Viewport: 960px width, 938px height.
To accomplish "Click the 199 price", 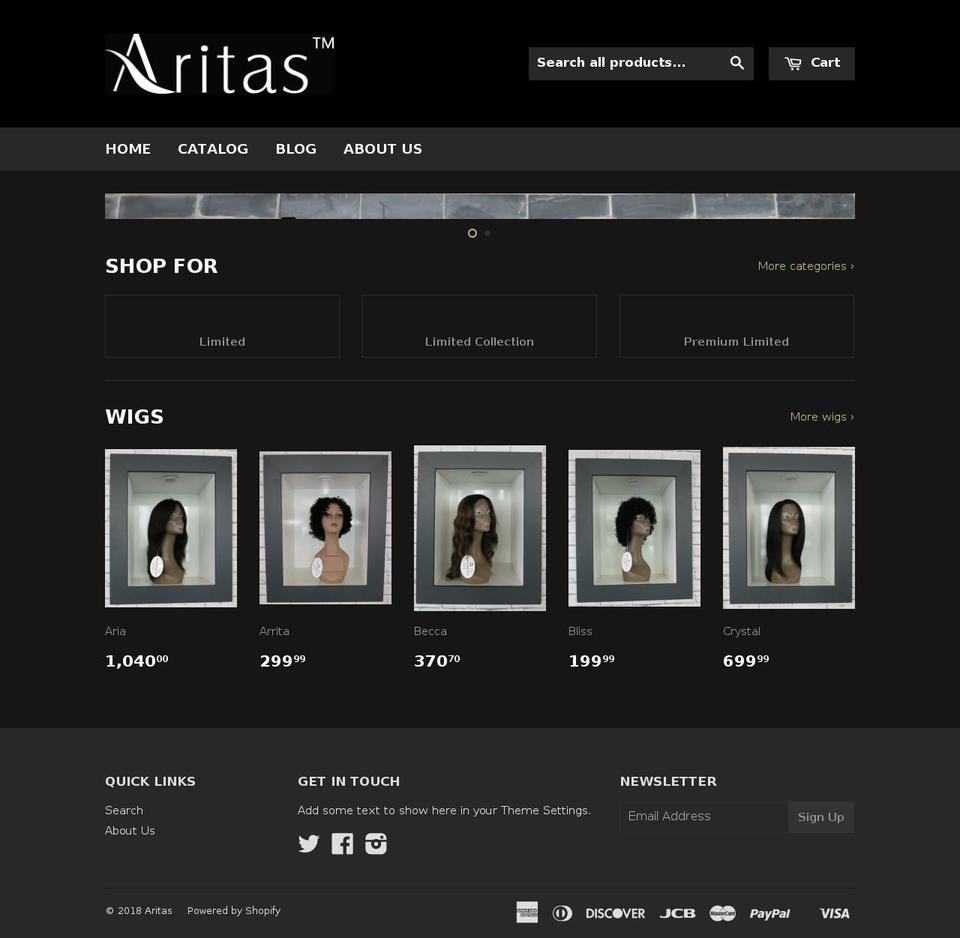I will click(591, 661).
